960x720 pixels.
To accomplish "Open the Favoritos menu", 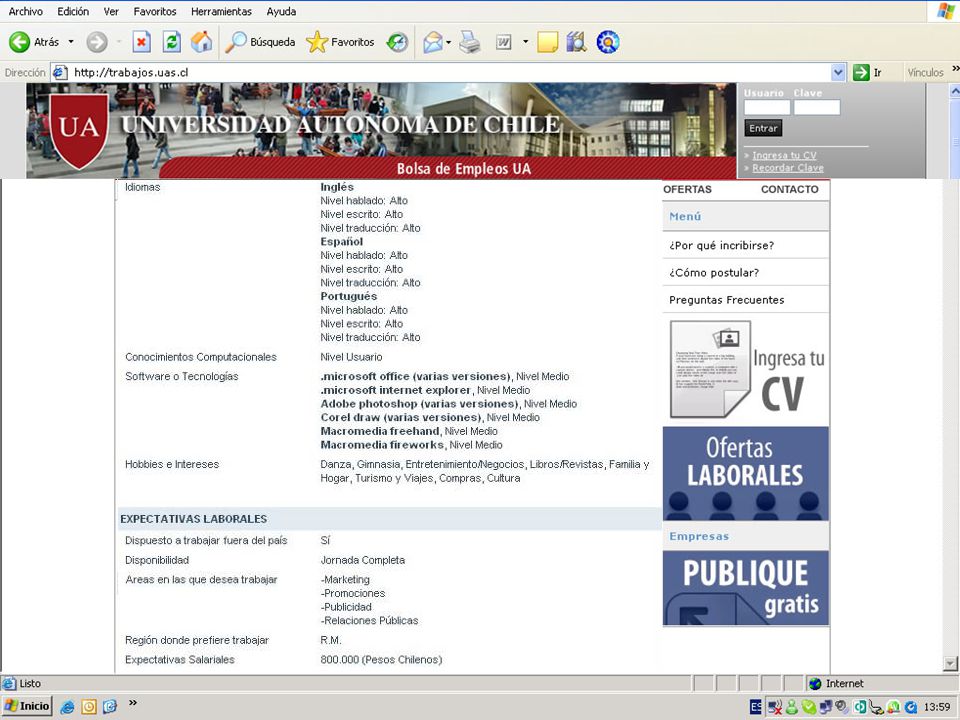I will [155, 11].
